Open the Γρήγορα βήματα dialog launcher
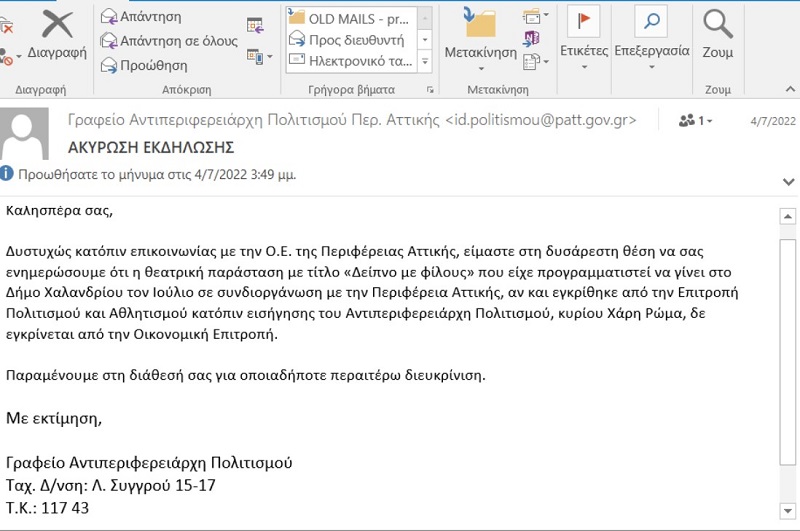 (430, 90)
